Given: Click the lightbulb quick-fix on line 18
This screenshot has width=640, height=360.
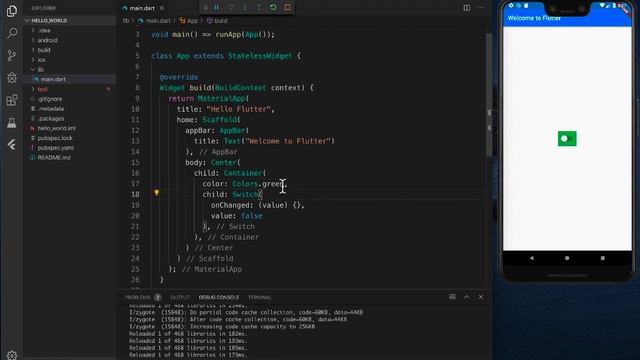Looking at the screenshot, I should (x=156, y=193).
